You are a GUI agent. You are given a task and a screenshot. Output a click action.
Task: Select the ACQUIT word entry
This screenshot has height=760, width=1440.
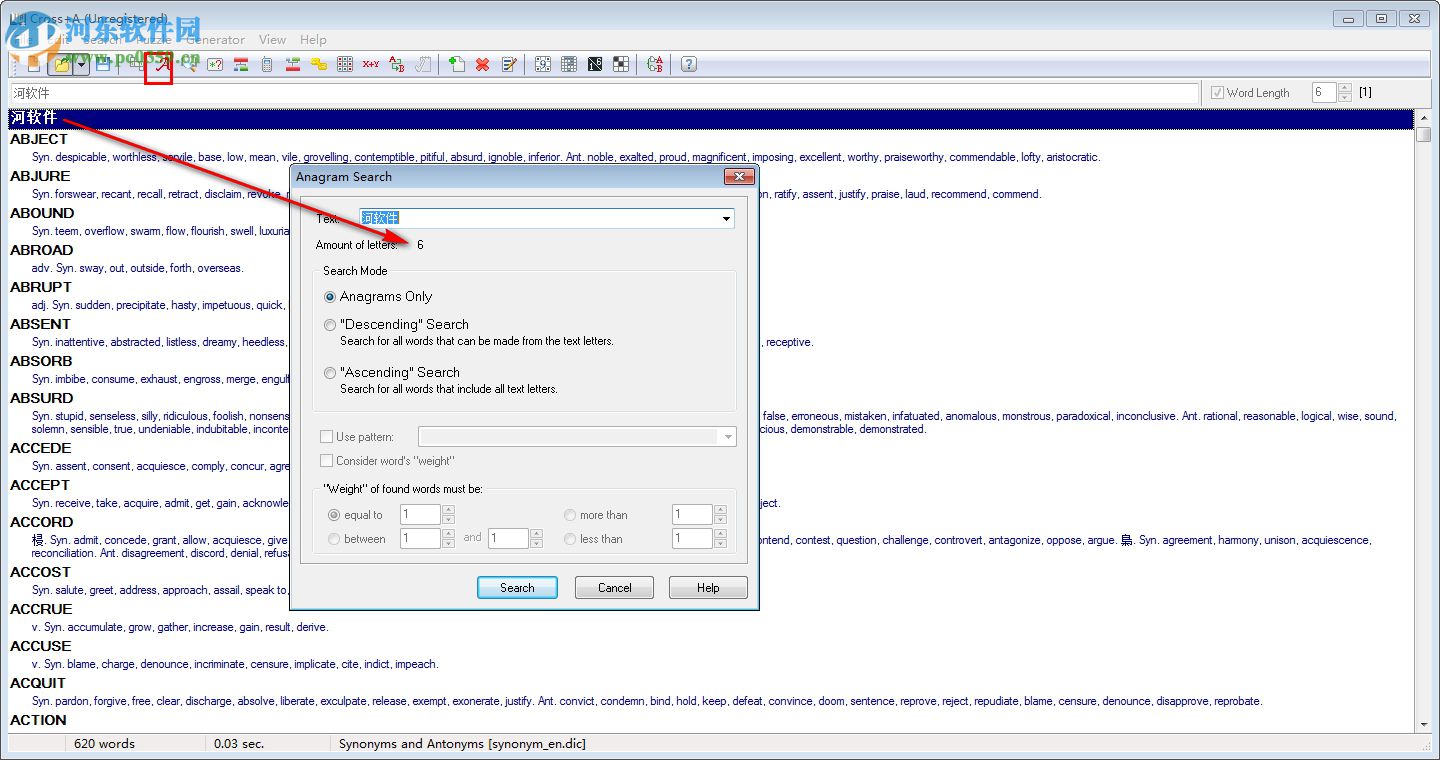38,683
